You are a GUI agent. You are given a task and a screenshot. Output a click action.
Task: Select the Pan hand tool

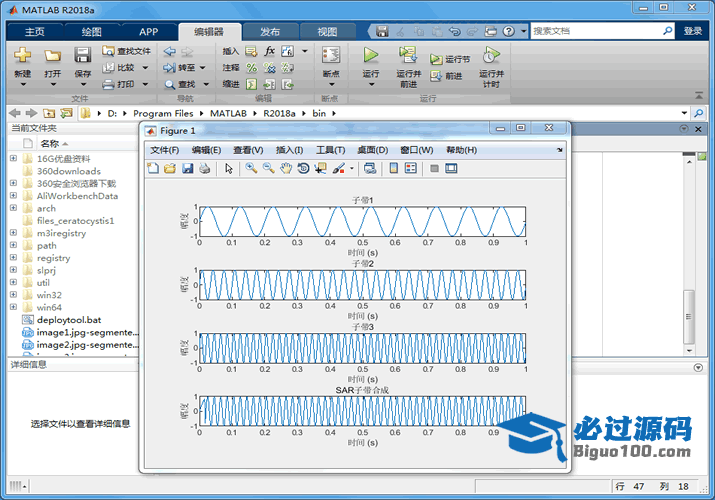tap(285, 168)
